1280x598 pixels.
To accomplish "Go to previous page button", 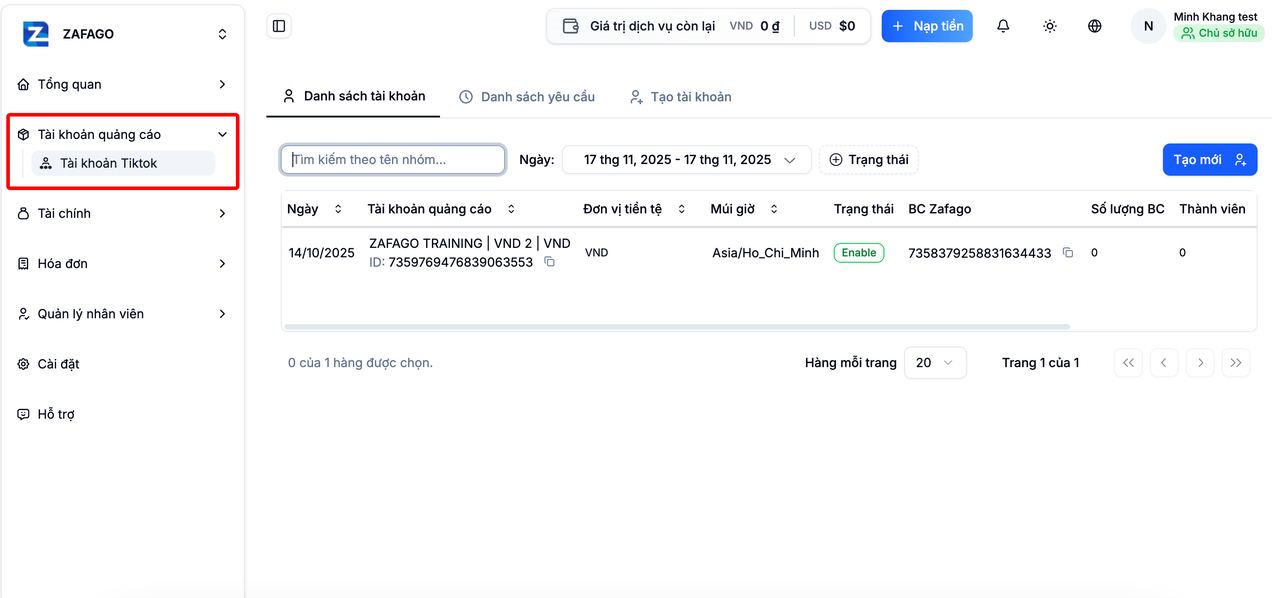I will point(1164,363).
